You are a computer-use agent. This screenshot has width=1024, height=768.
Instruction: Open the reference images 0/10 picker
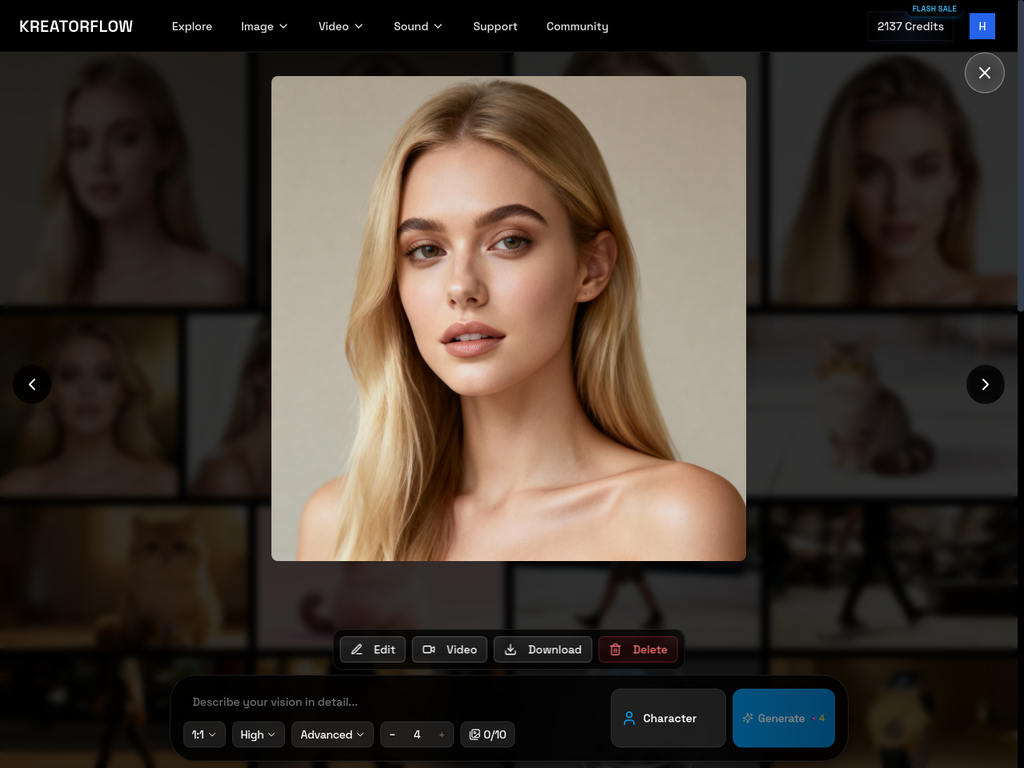pos(487,734)
